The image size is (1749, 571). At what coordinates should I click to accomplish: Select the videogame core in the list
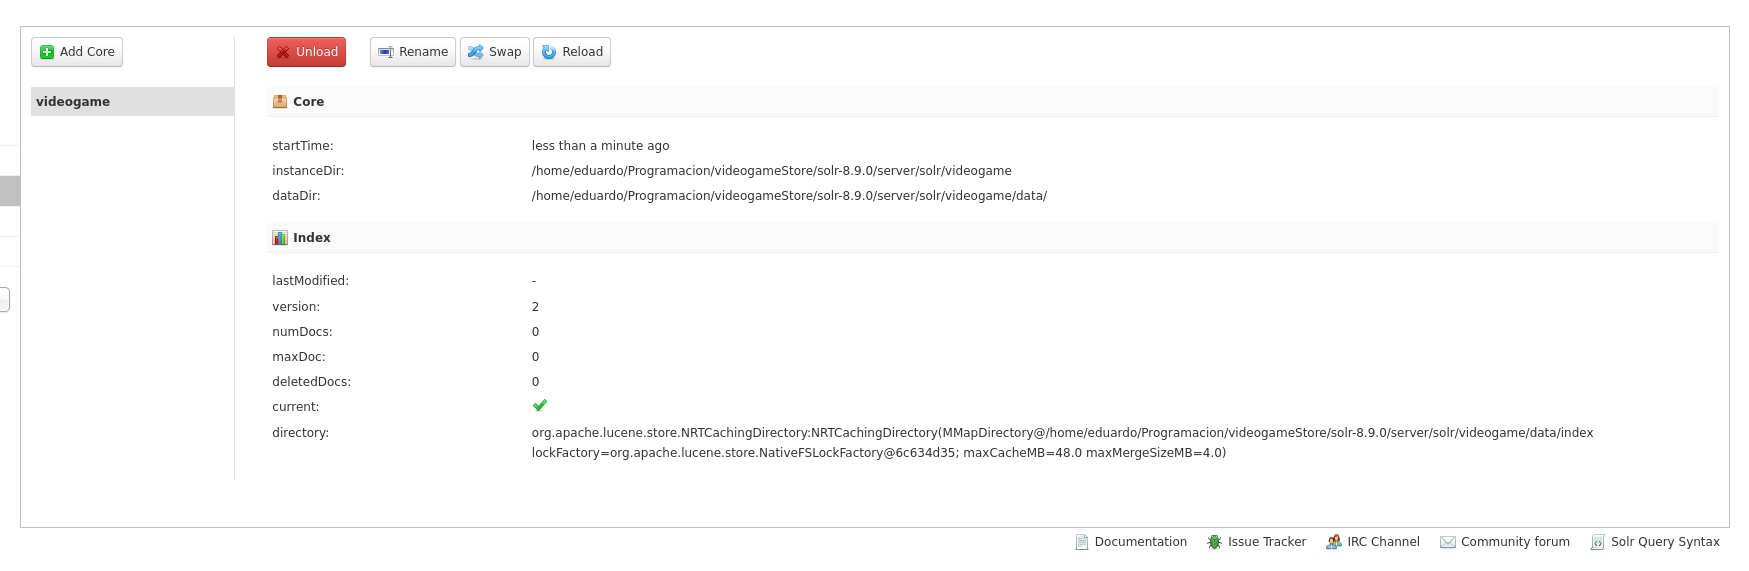[x=73, y=102]
